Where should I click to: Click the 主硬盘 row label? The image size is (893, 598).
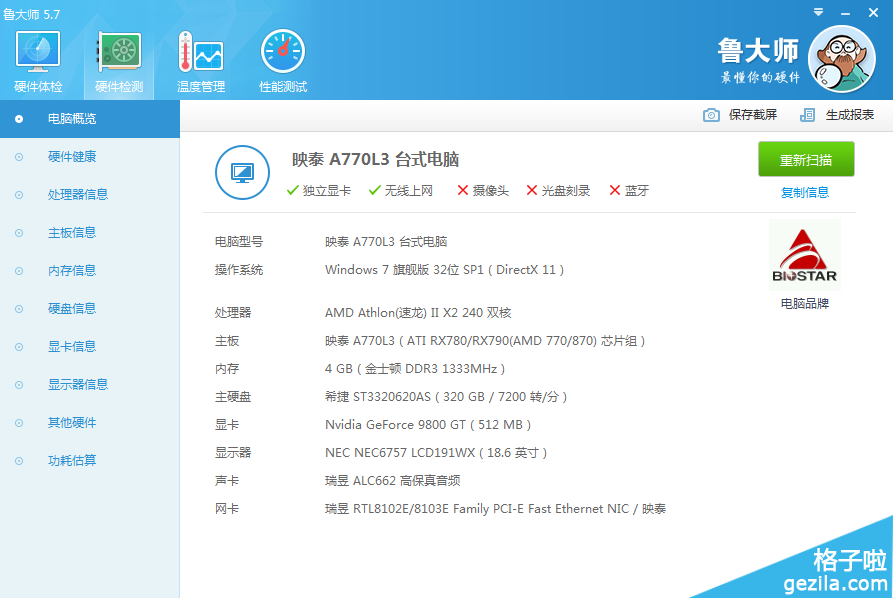coord(233,397)
